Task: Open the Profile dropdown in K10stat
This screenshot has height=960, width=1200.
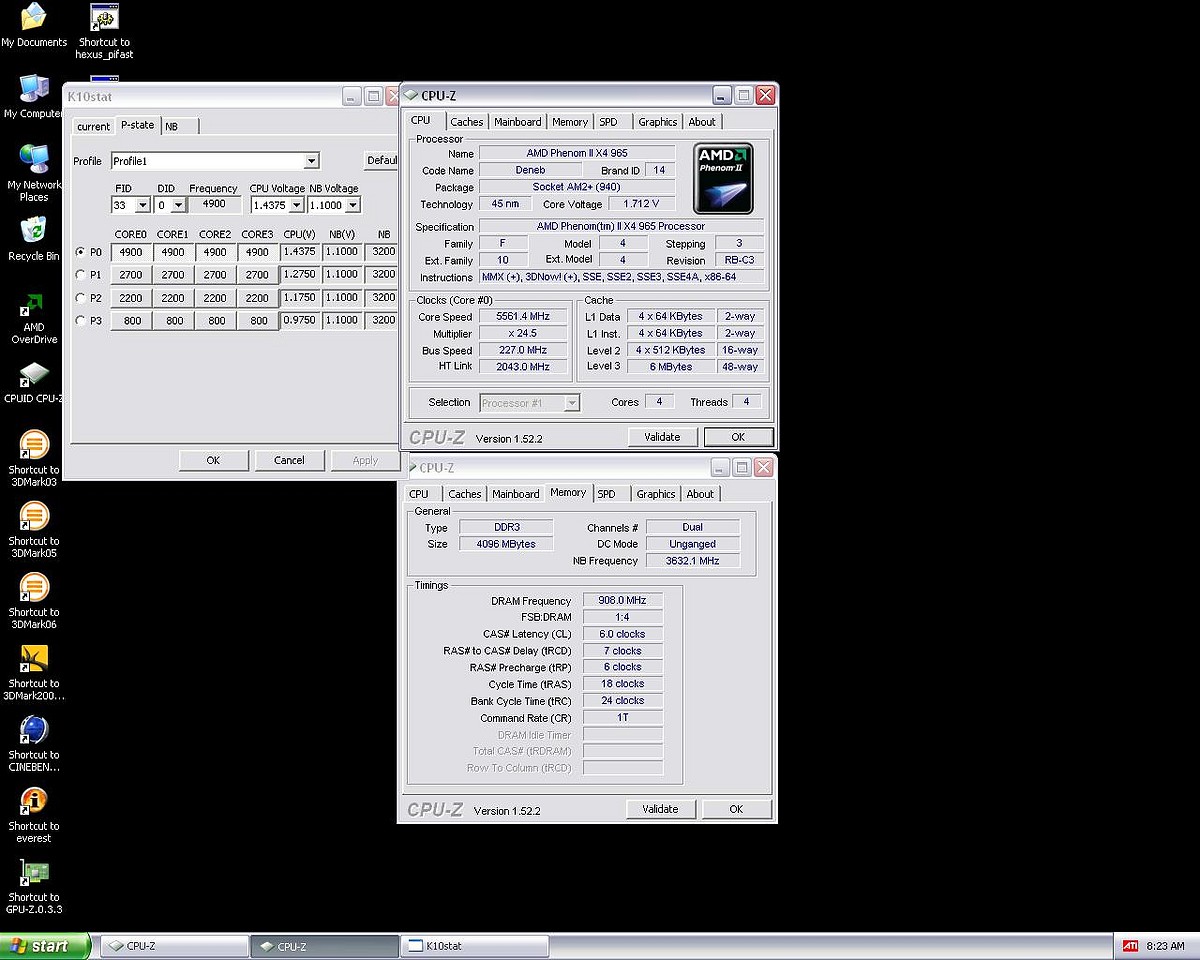Action: point(312,161)
